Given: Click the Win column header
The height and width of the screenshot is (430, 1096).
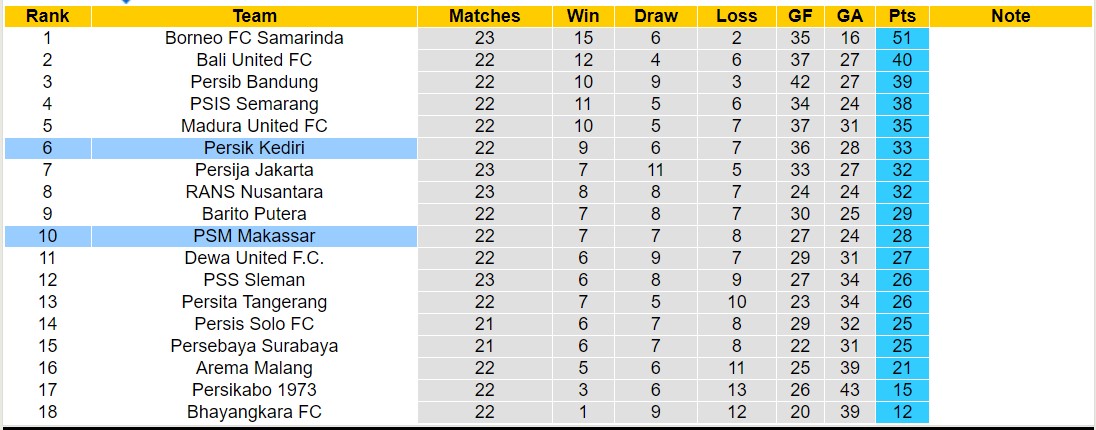Looking at the screenshot, I should pyautogui.click(x=583, y=16).
